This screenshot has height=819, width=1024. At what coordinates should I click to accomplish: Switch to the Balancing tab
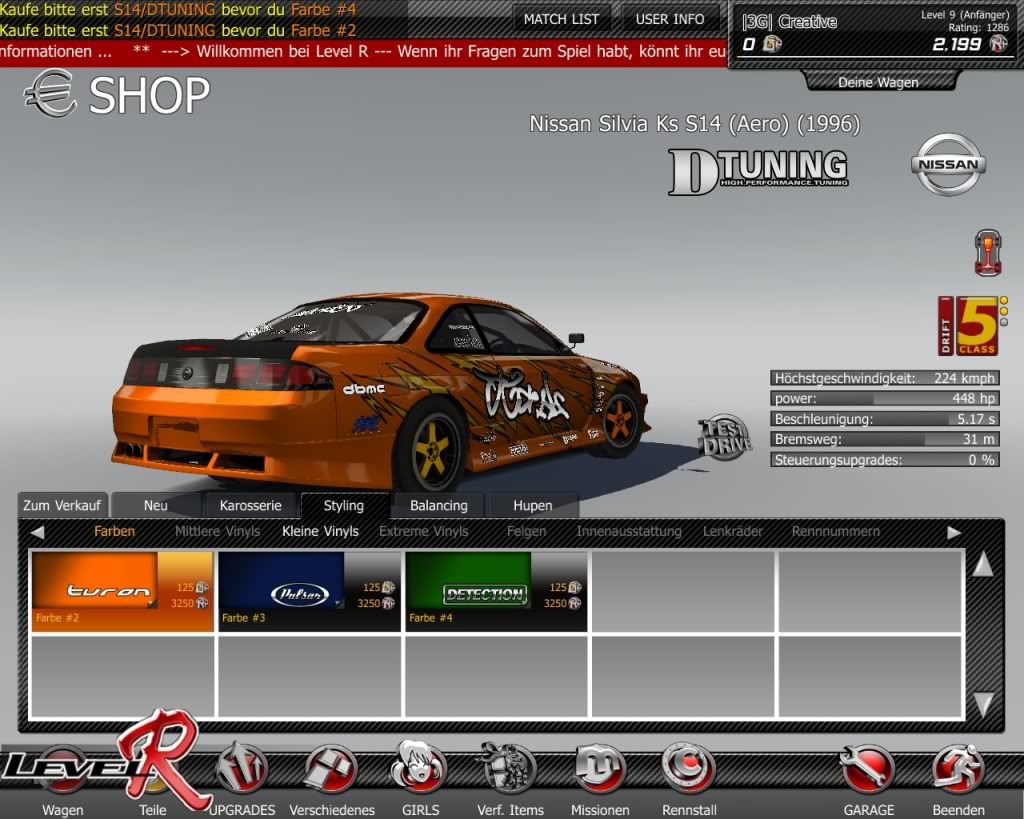pyautogui.click(x=438, y=506)
